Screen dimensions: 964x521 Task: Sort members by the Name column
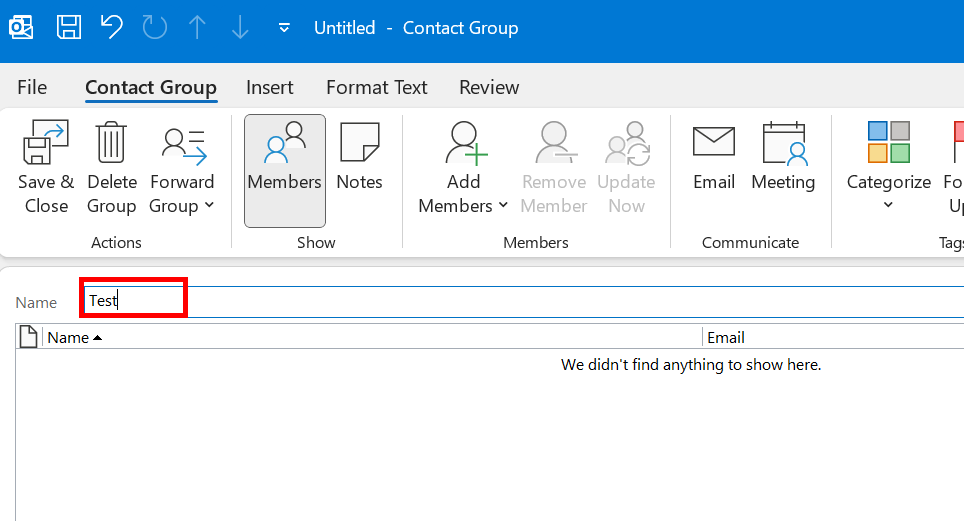click(x=372, y=338)
